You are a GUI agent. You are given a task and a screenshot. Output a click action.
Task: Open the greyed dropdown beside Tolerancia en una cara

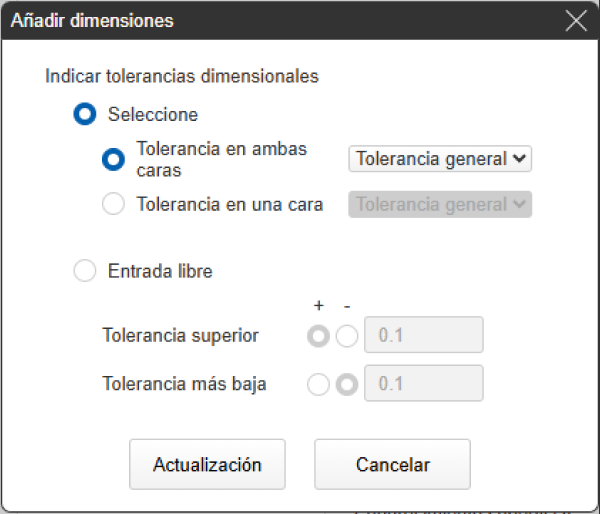tap(440, 205)
